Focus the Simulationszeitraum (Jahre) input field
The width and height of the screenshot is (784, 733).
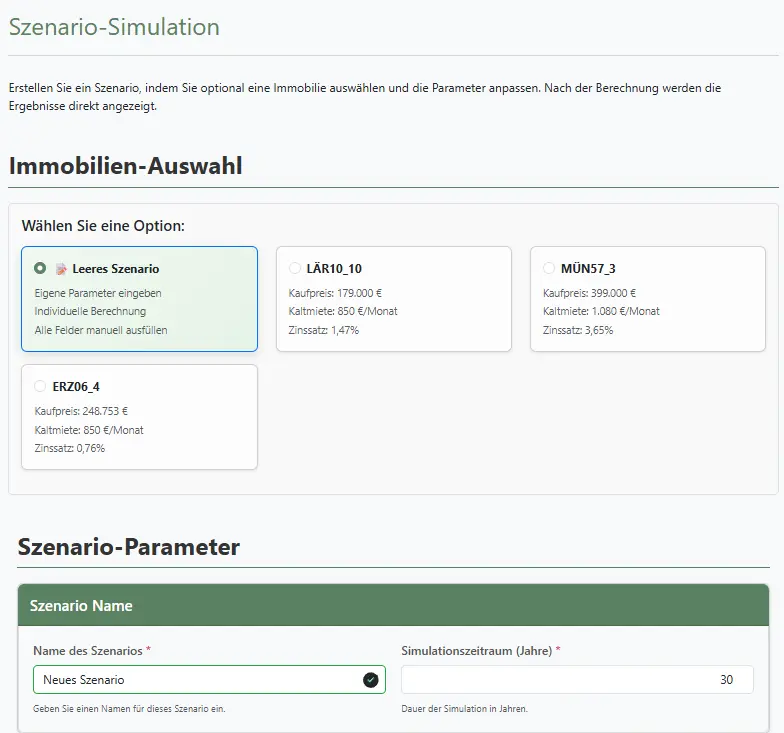[577, 680]
